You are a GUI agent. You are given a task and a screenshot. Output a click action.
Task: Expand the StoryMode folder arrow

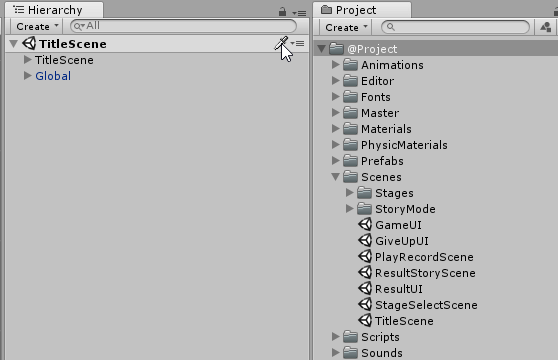pos(349,208)
